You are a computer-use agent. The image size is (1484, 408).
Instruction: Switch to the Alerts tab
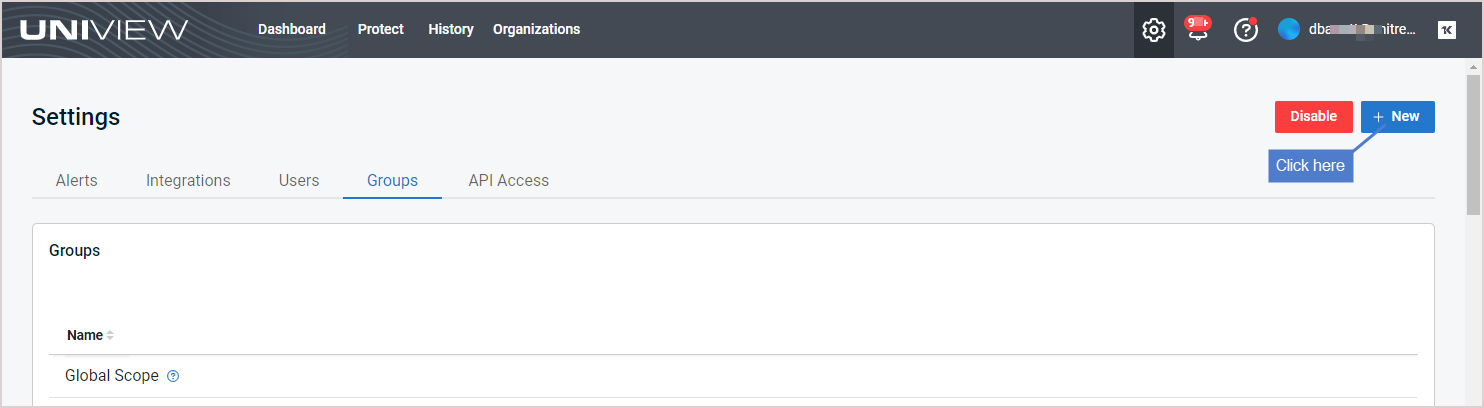(x=77, y=180)
